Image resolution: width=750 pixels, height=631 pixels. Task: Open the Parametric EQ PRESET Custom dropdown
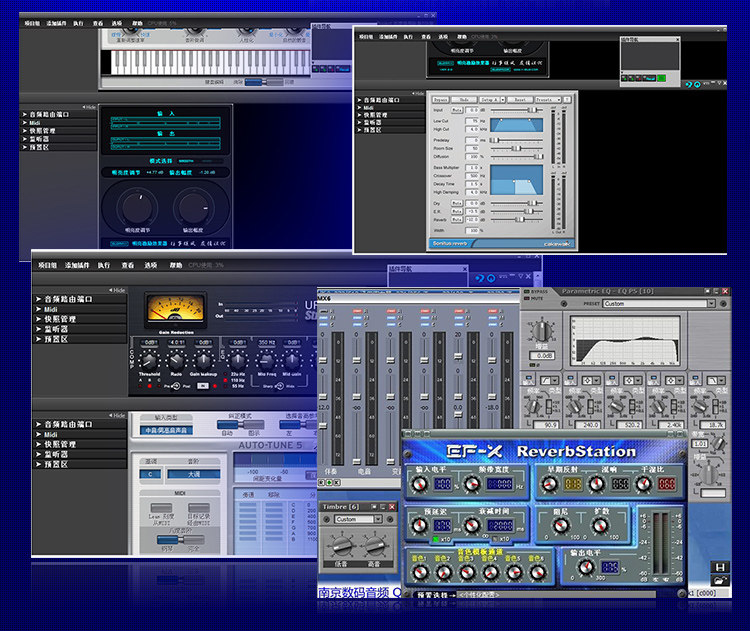659,303
